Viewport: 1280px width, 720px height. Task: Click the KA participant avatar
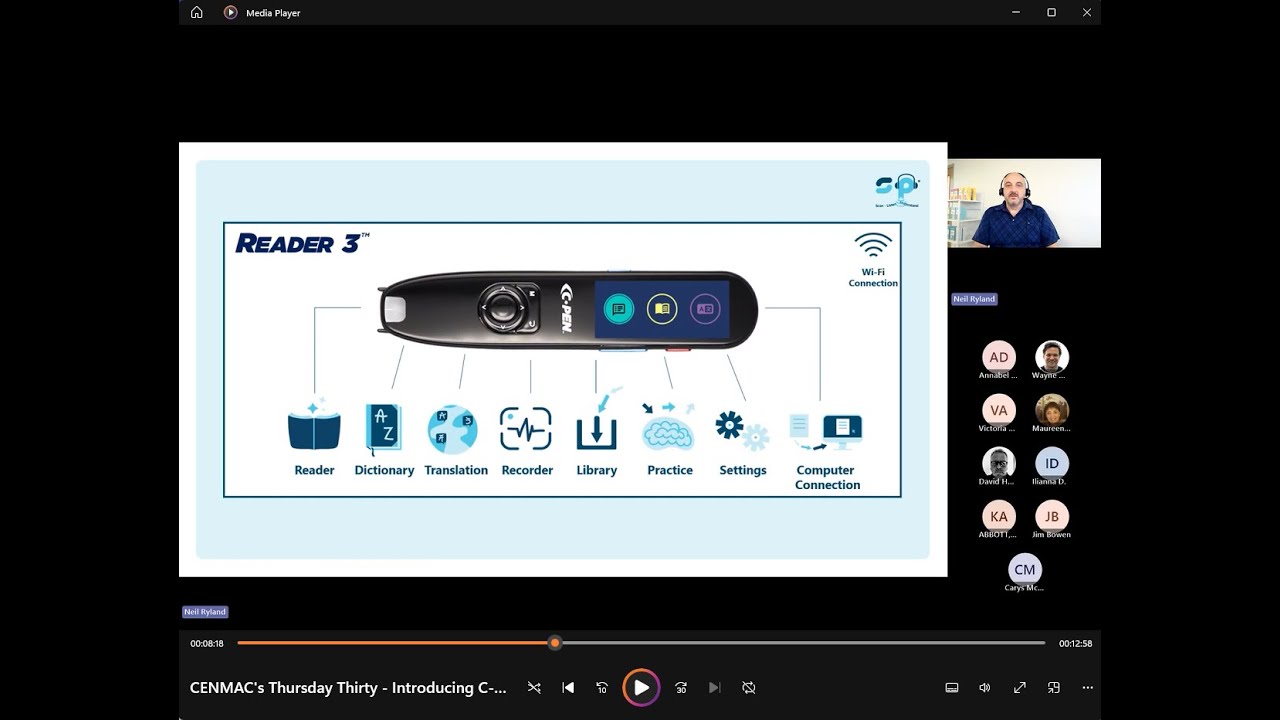(999, 516)
